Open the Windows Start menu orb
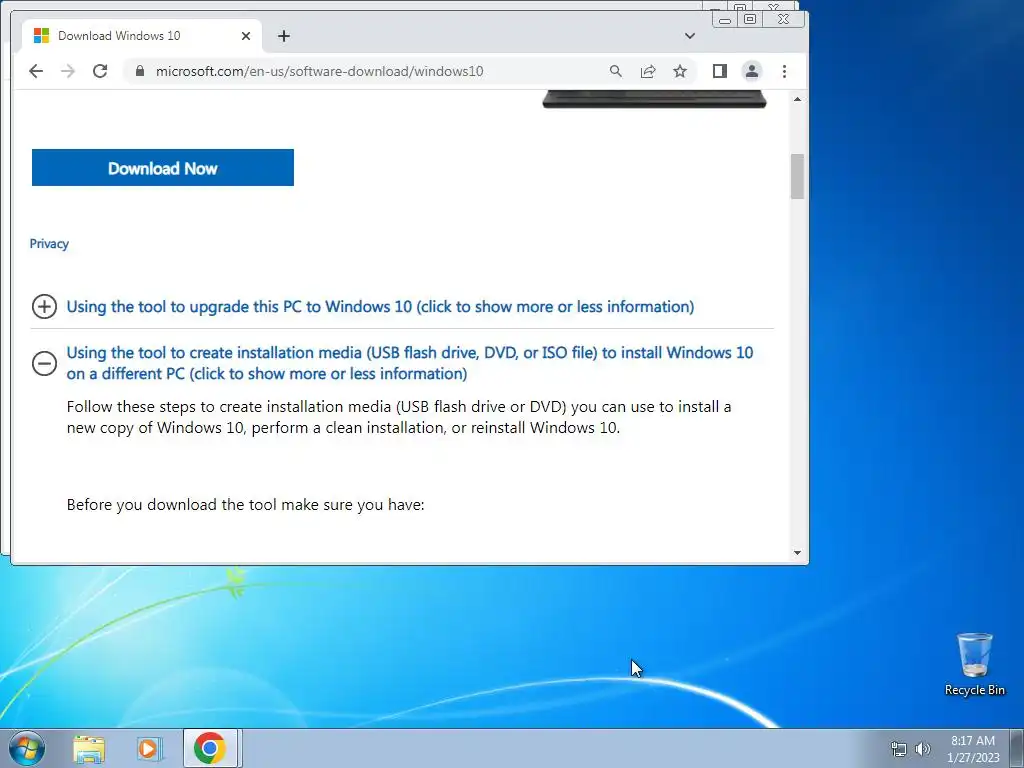The height and width of the screenshot is (768, 1024). pyautogui.click(x=27, y=748)
